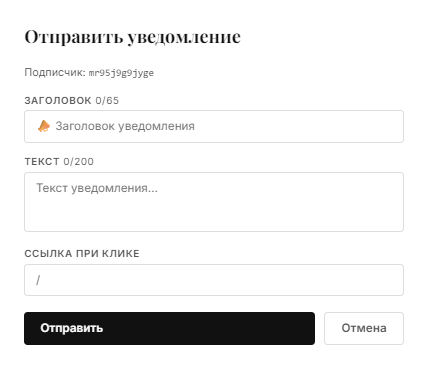Click the ТЕКСТ field label

point(42,162)
